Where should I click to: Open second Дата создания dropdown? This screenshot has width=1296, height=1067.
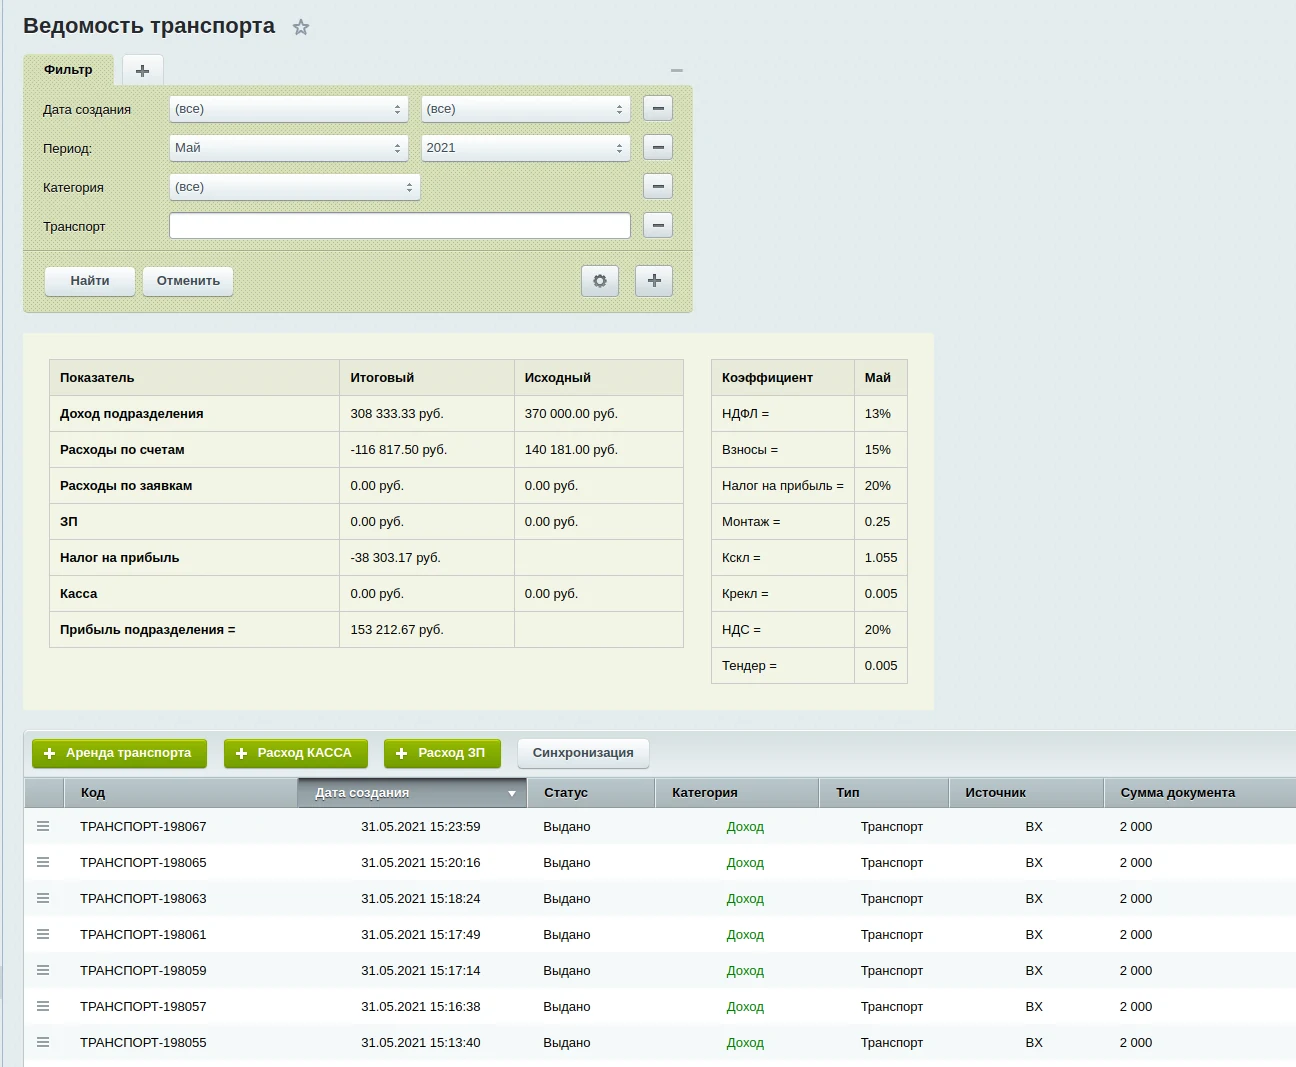[526, 109]
